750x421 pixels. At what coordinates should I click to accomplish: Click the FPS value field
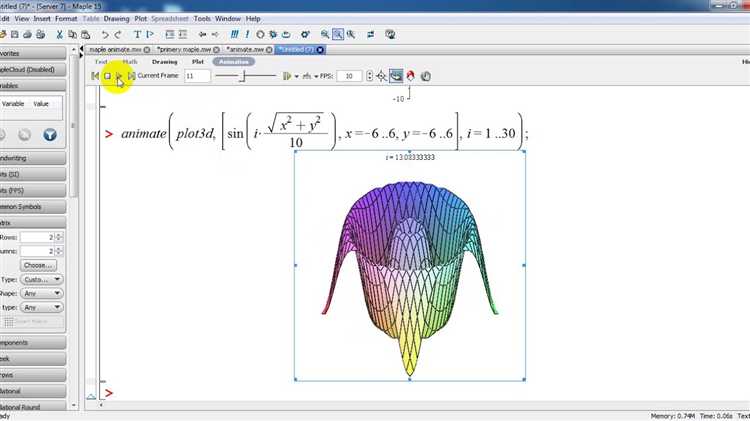[x=349, y=76]
